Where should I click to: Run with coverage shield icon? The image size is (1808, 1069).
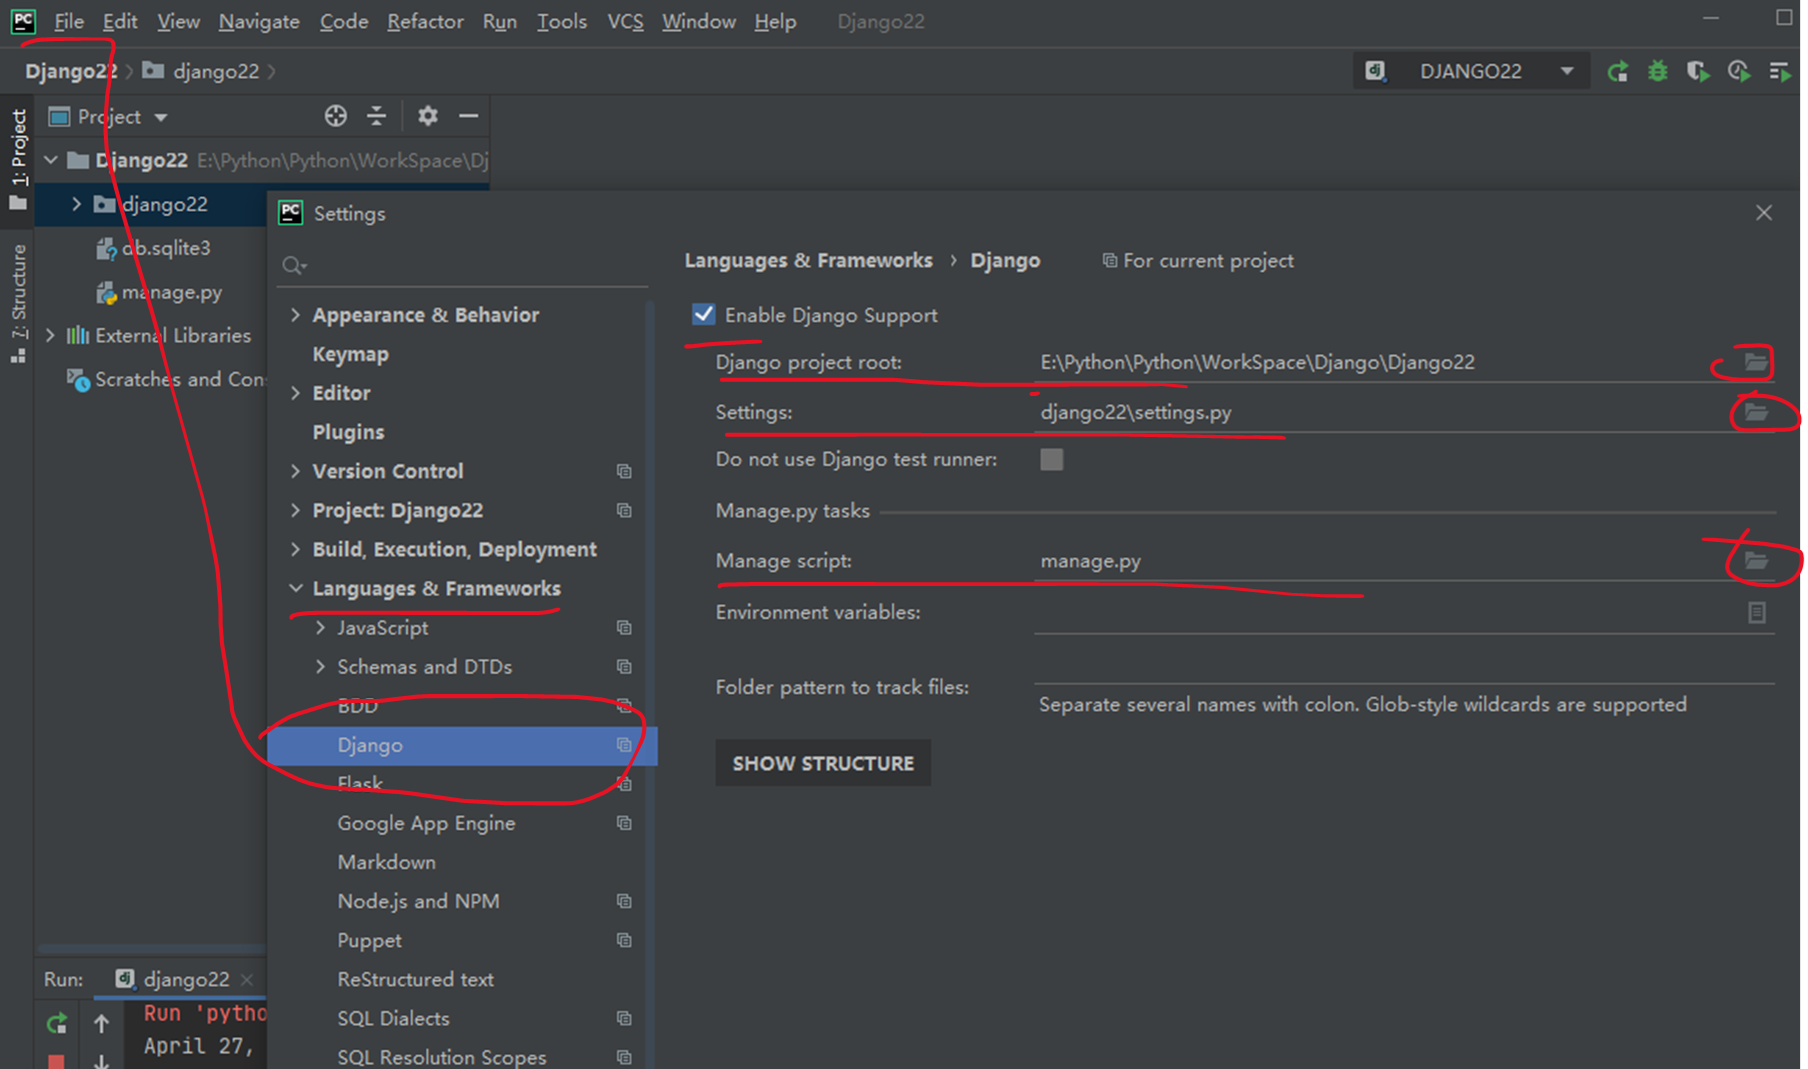pos(1698,71)
